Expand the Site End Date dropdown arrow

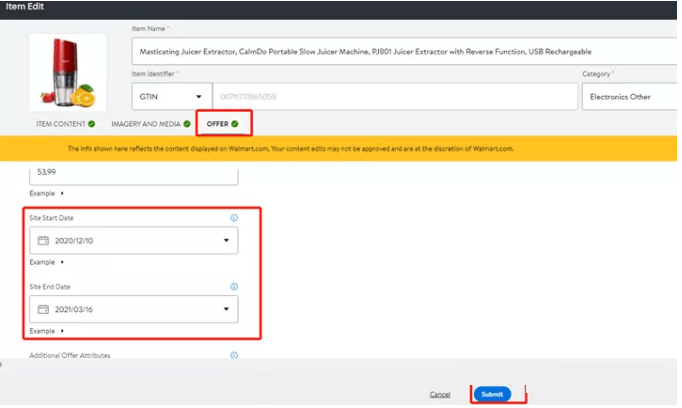coord(226,309)
